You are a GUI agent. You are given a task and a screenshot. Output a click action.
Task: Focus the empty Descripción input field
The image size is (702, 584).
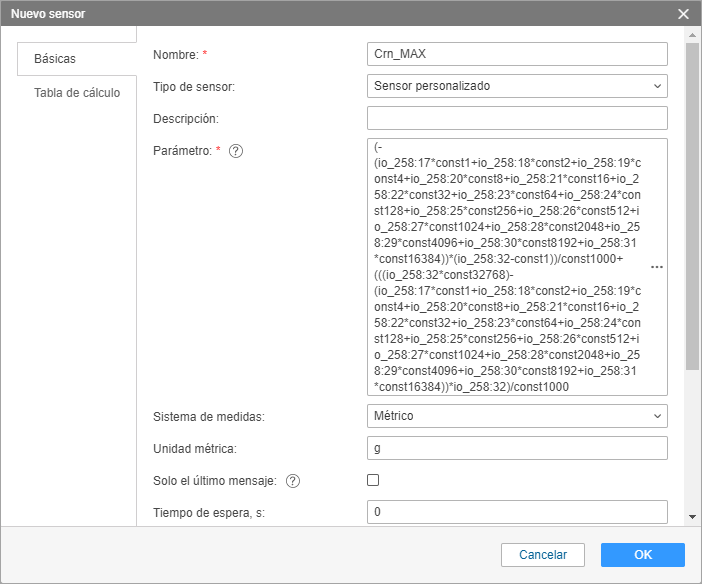516,118
